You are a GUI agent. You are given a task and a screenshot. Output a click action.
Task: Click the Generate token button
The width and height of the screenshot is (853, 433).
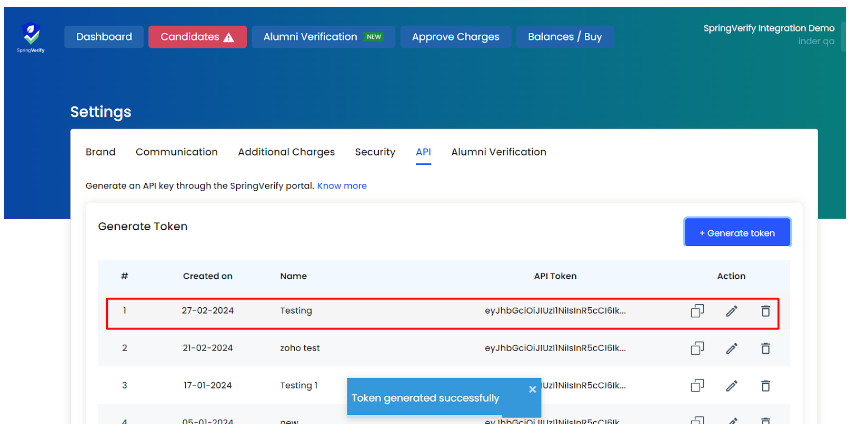(x=737, y=233)
